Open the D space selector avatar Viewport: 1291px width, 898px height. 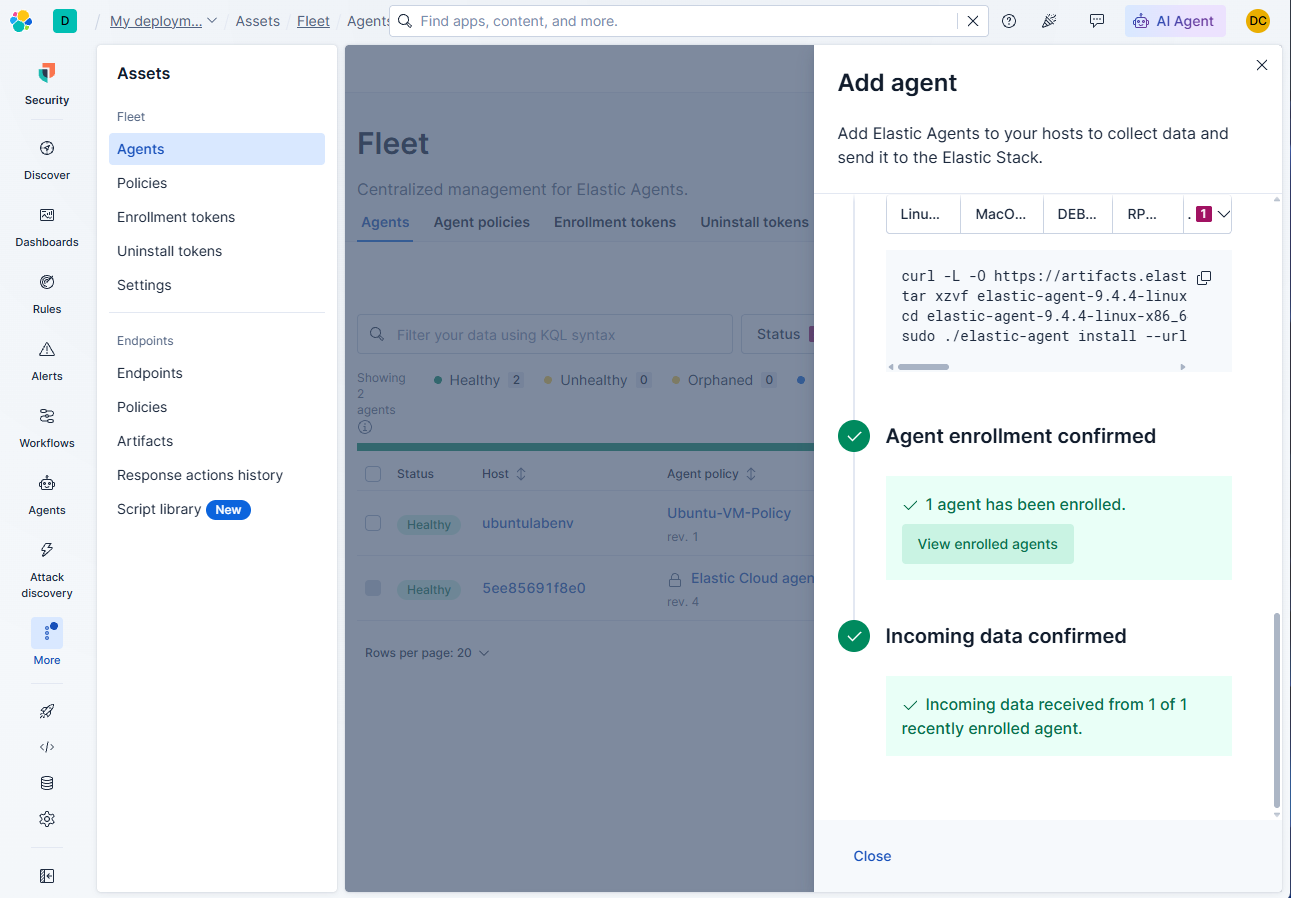65,21
